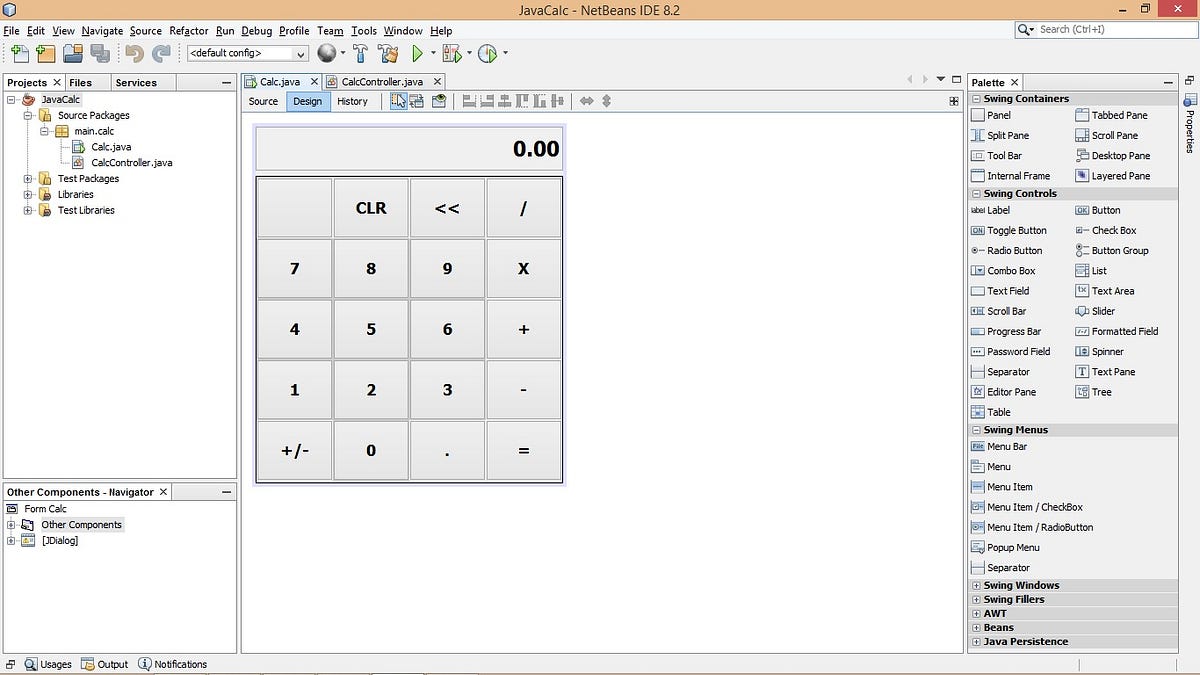Switch to the CalcController.java tab
1200x675 pixels.
(383, 81)
